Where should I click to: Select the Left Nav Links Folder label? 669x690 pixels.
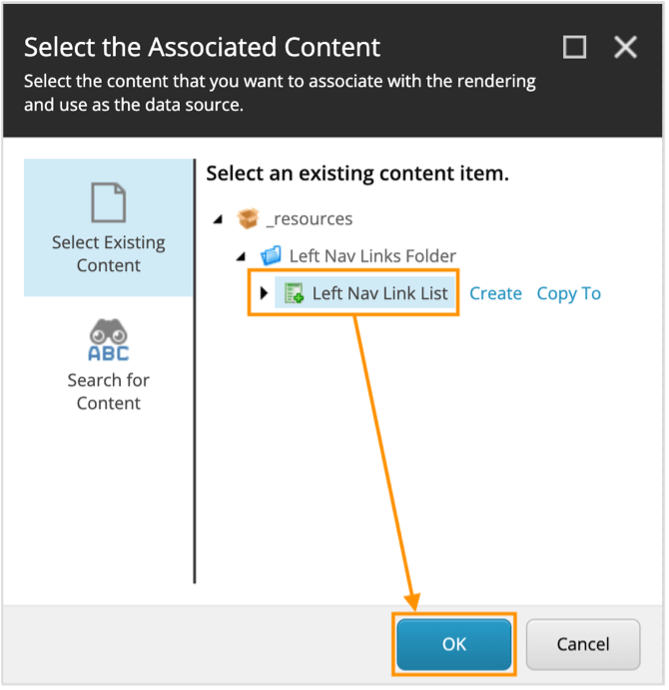372,255
